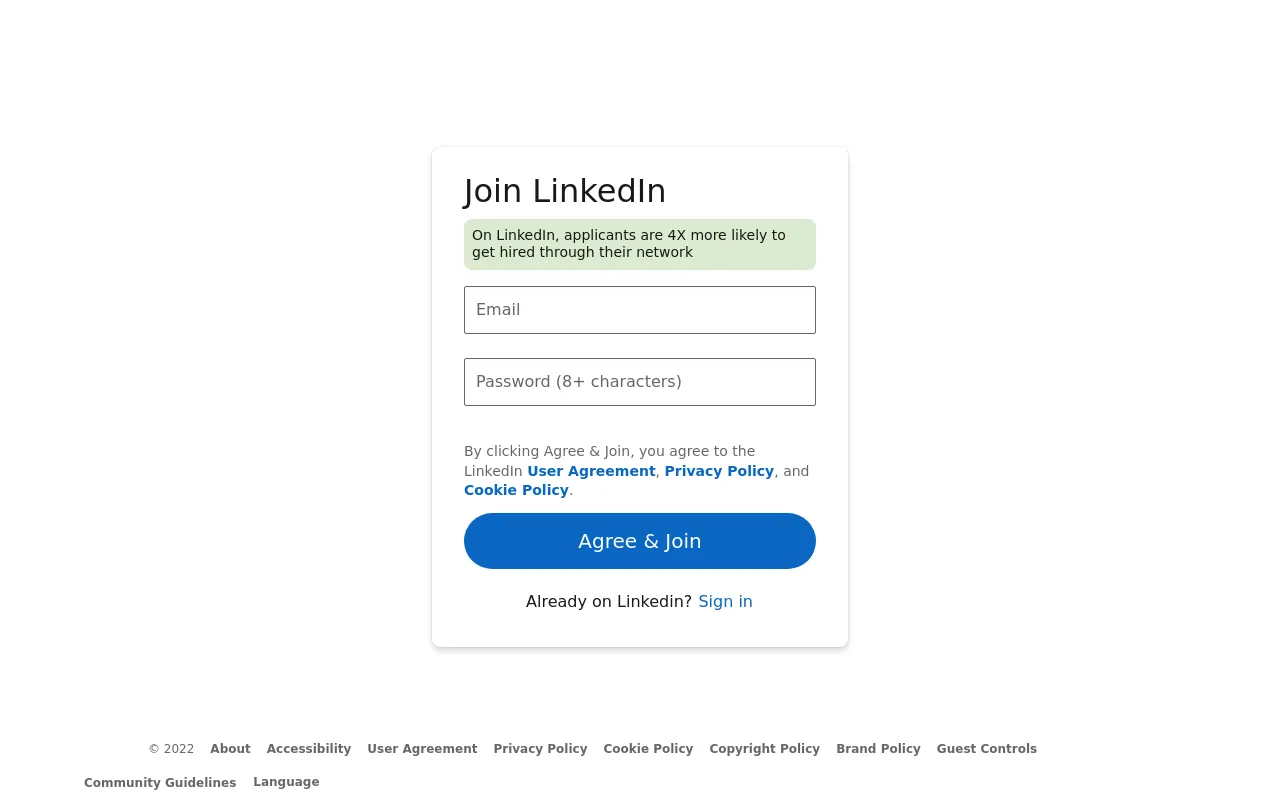Click the Join LinkedIn heading
Image resolution: width=1280 pixels, height=800 pixels.
565,191
